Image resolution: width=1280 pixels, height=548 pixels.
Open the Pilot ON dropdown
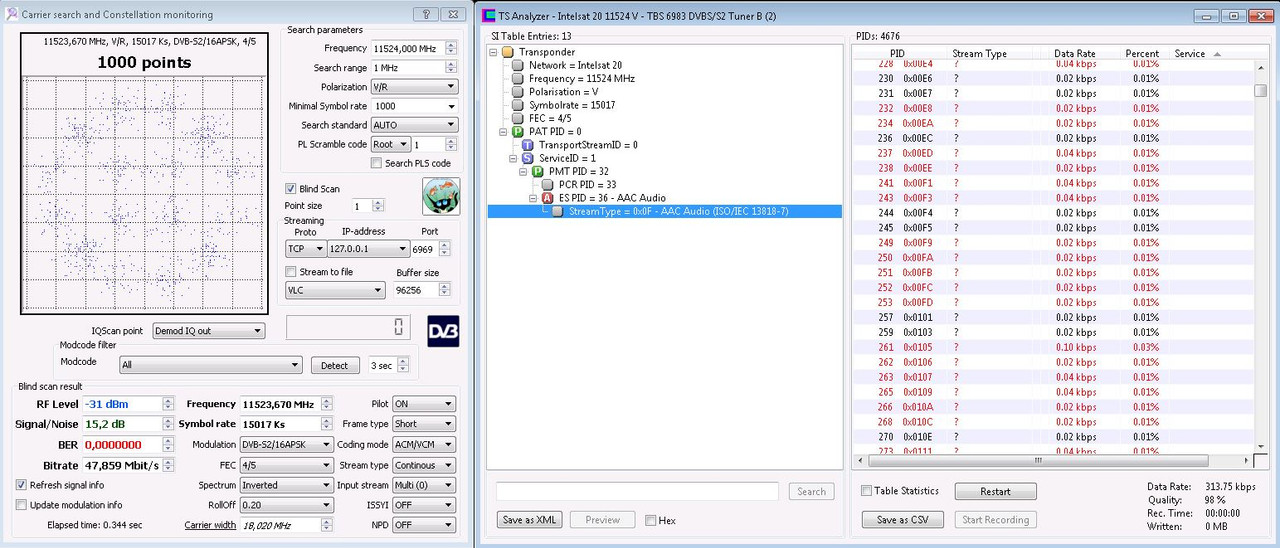[424, 404]
